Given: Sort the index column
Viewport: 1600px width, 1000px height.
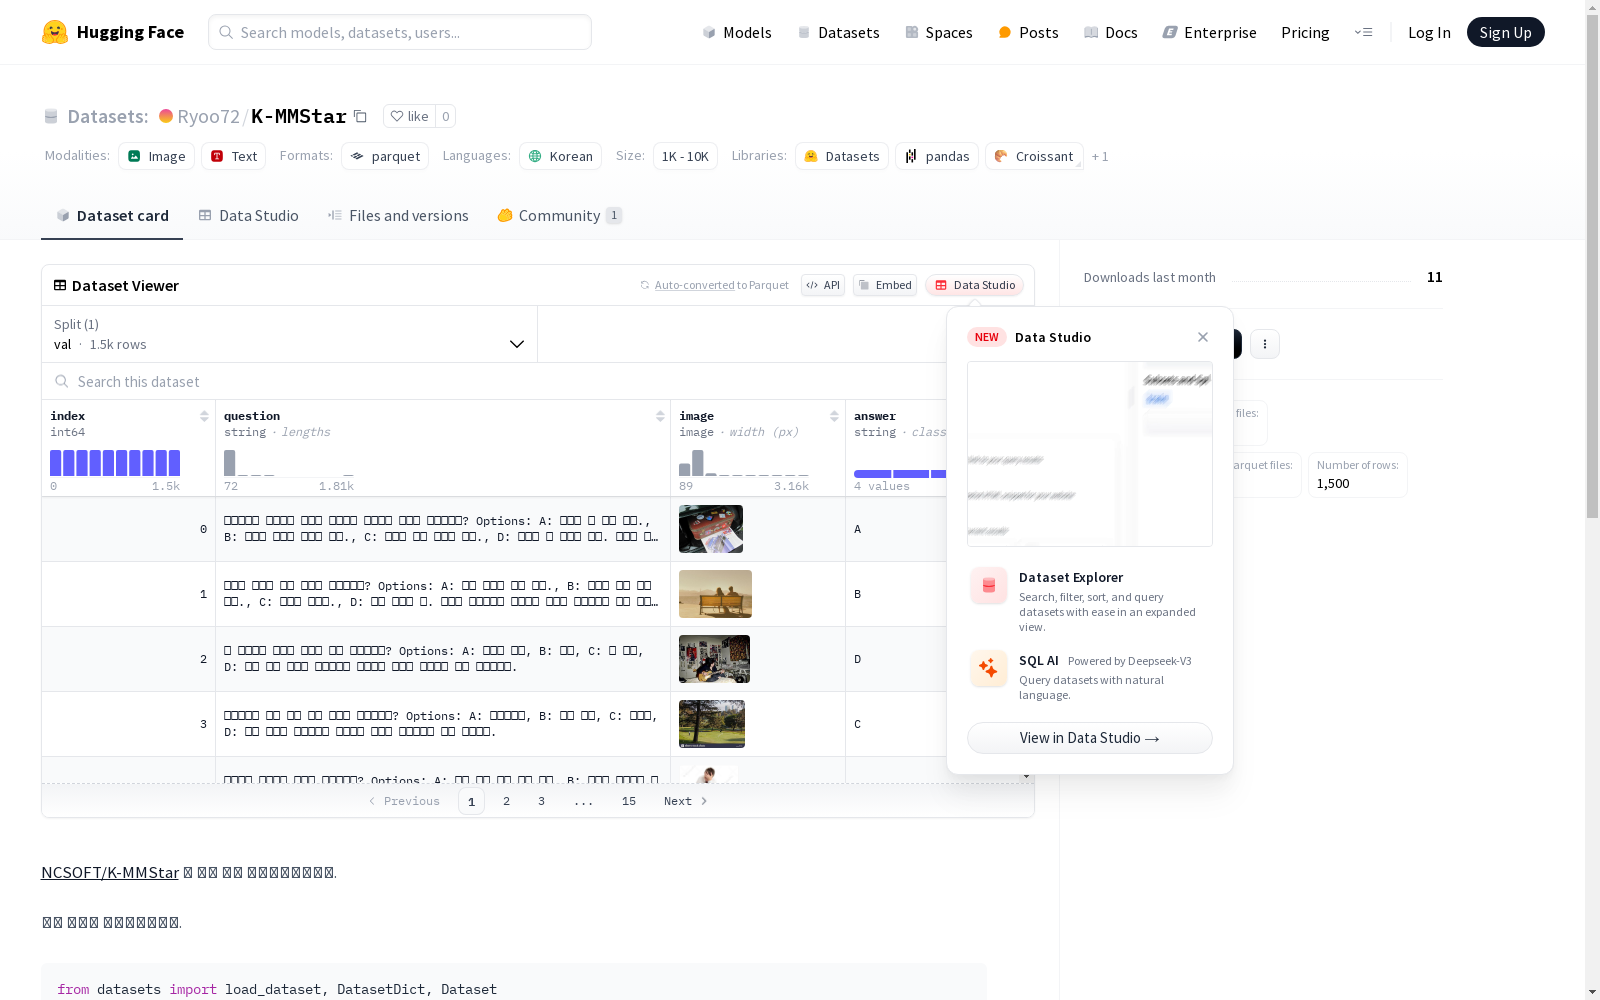Looking at the screenshot, I should coord(204,416).
